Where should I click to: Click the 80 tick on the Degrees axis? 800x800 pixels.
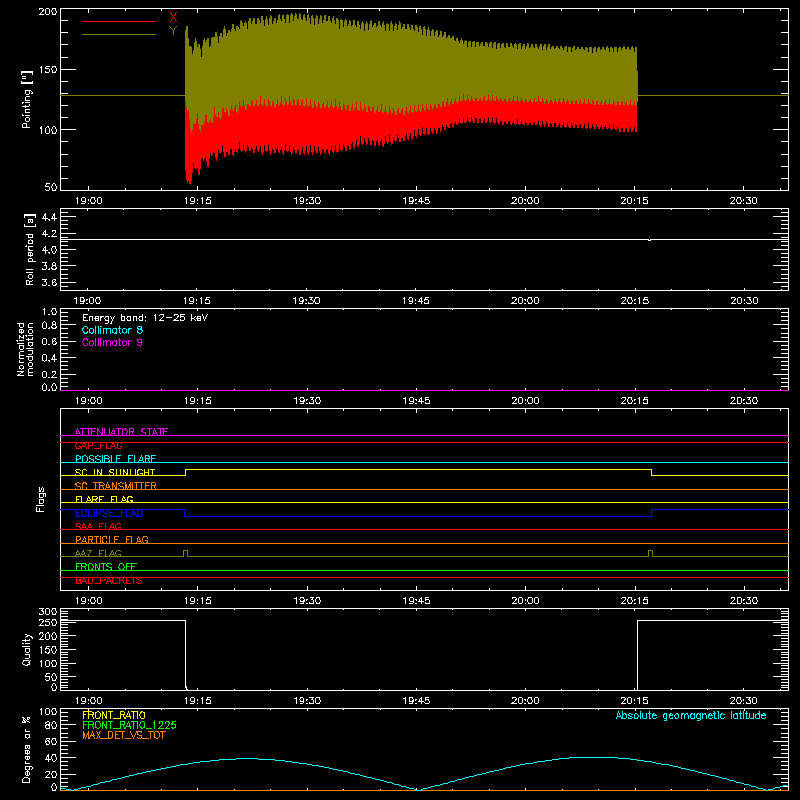tap(51, 725)
